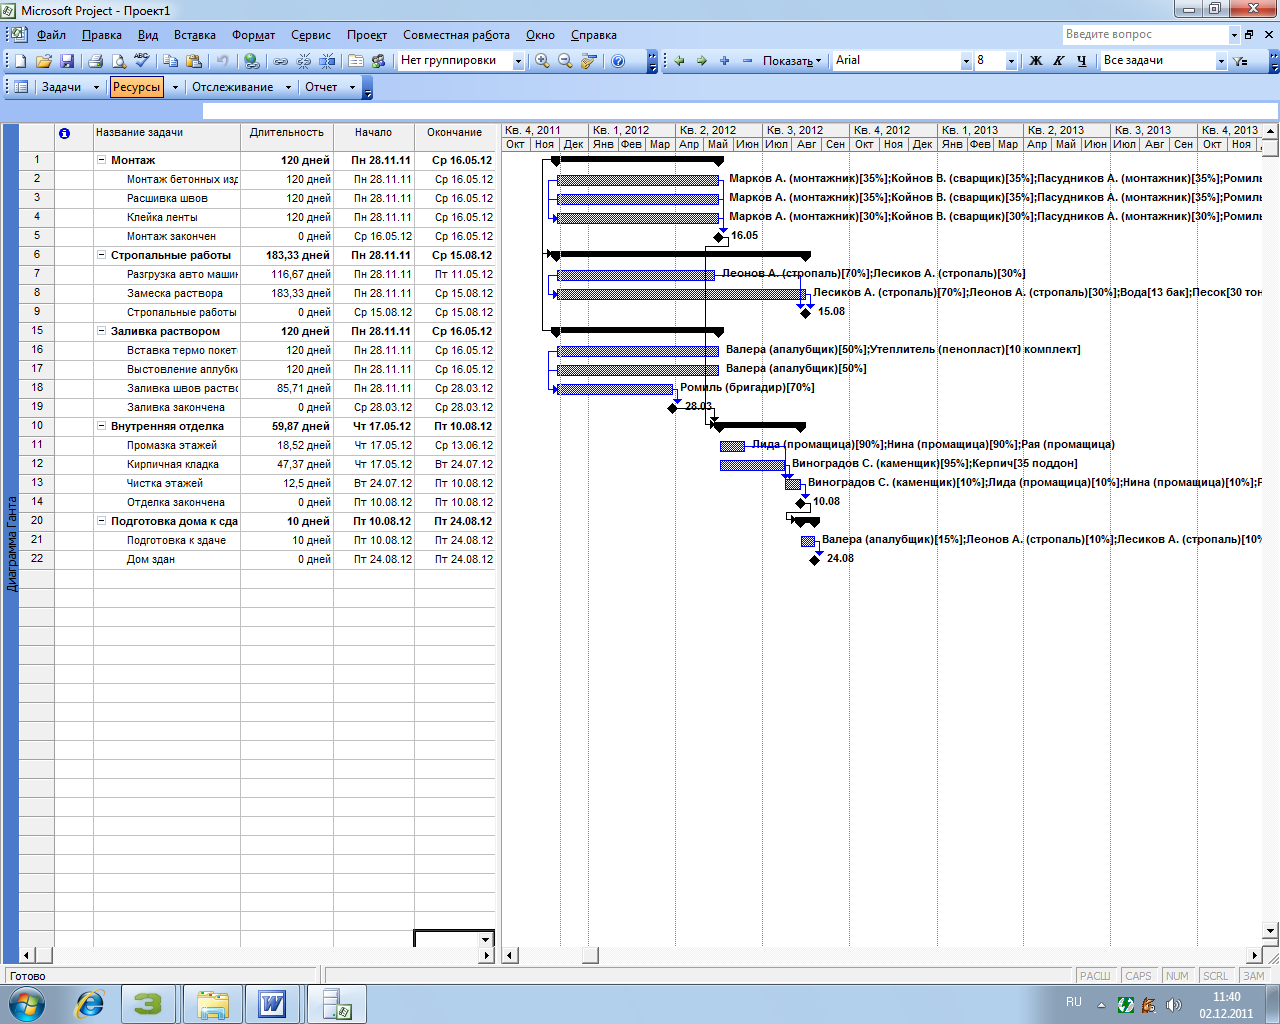1280x1024 pixels.
Task: Select the 'Кирпичная кладка' task cell
Action: pos(167,464)
